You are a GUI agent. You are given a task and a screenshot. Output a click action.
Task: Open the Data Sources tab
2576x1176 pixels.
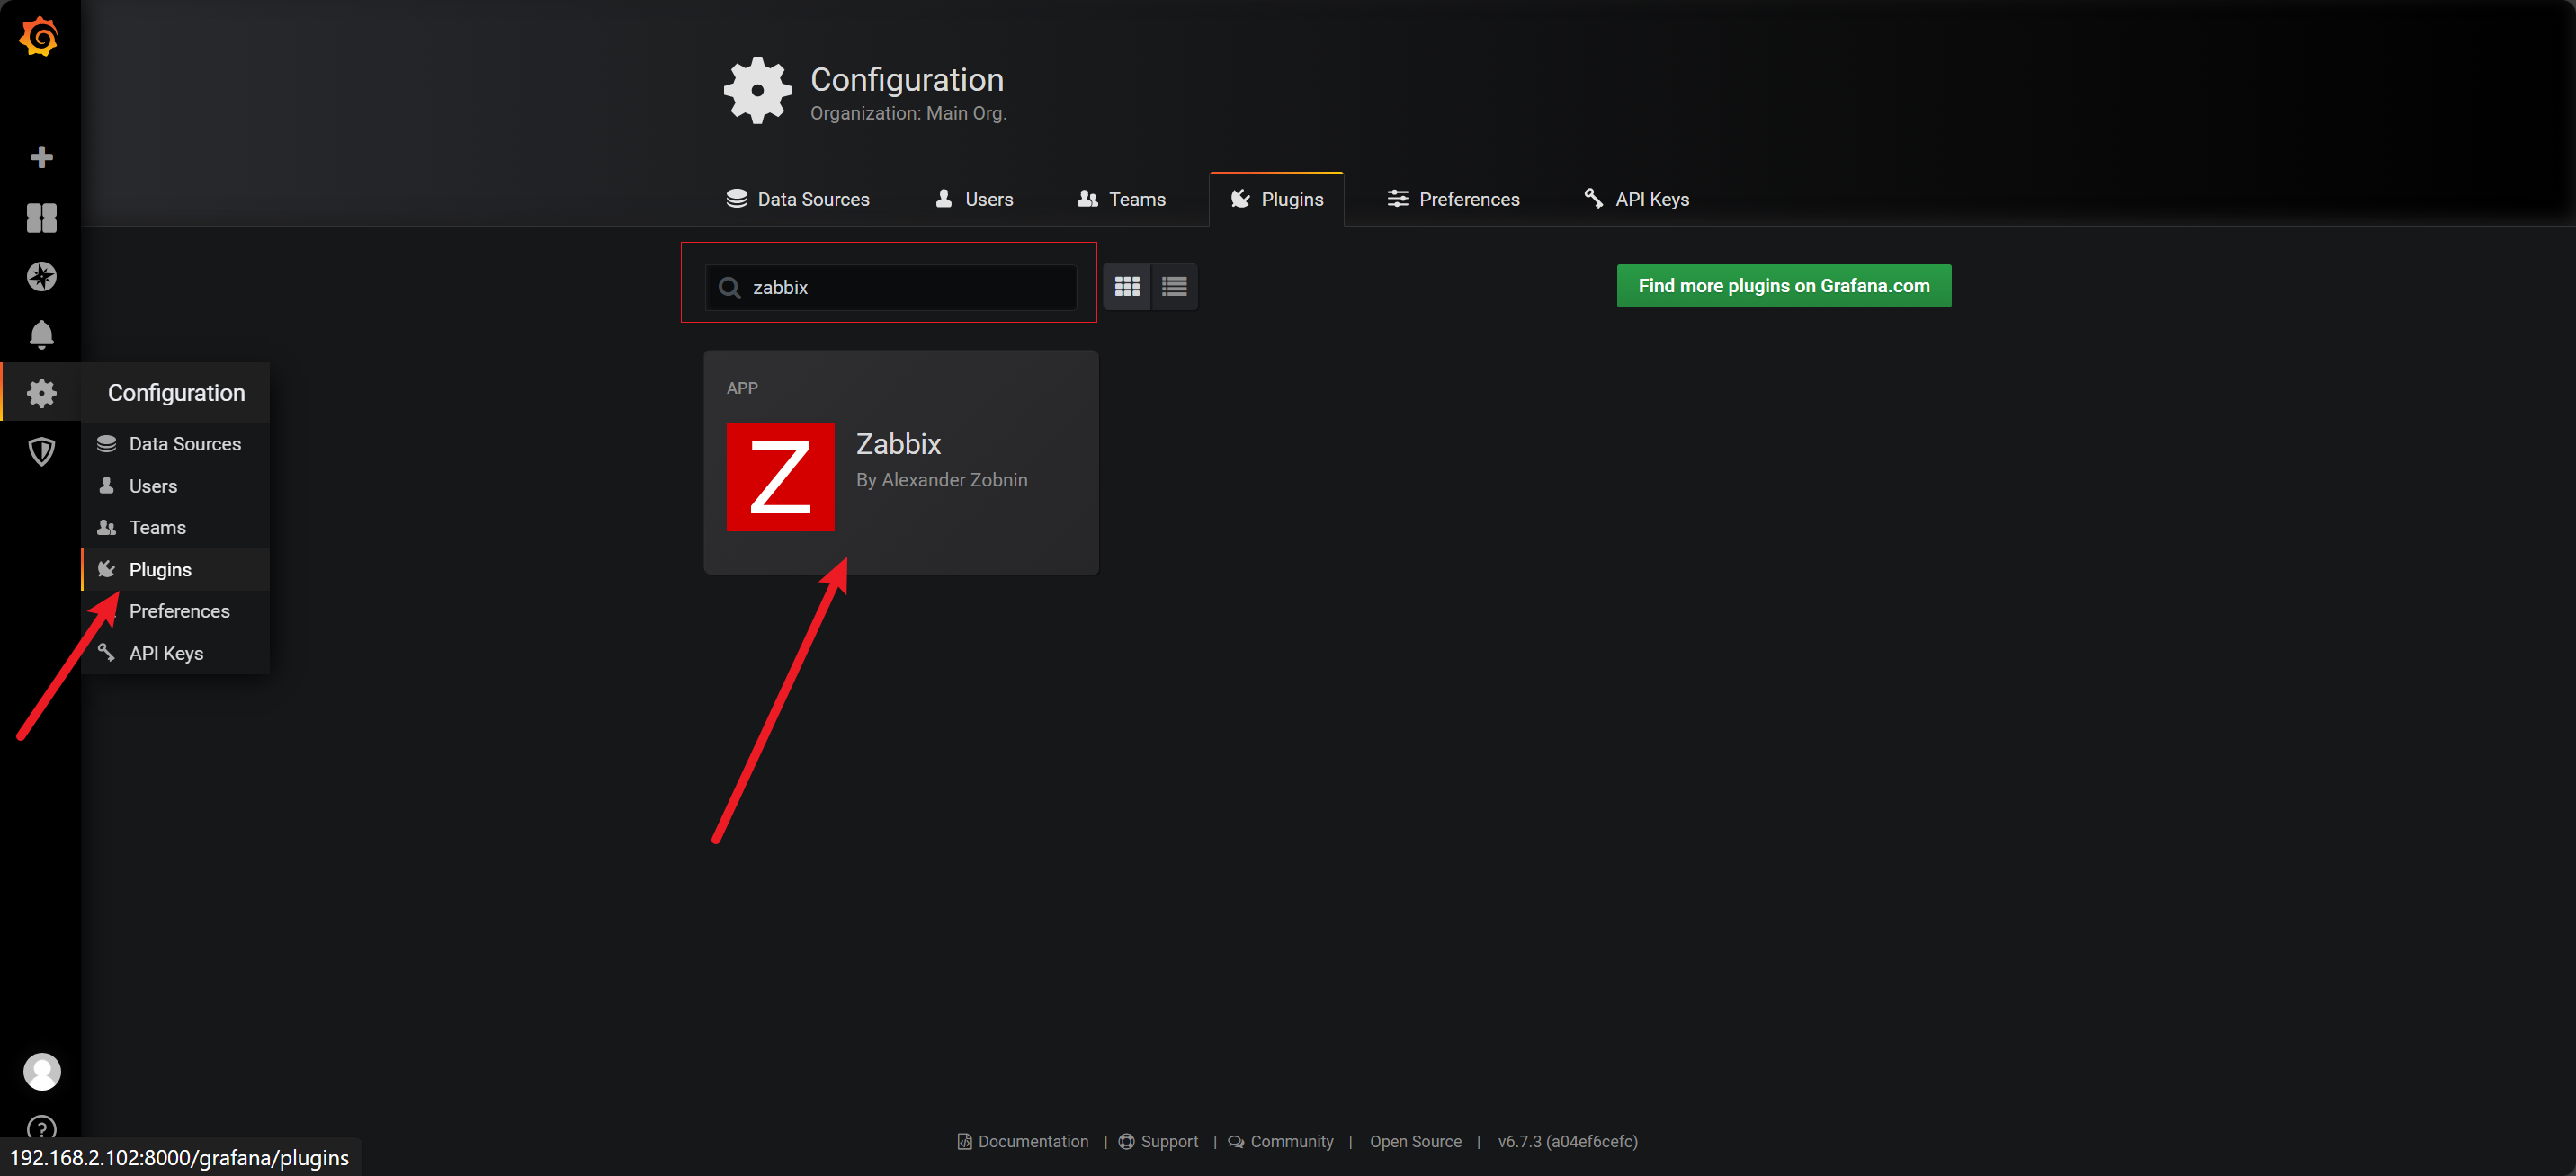tap(798, 199)
